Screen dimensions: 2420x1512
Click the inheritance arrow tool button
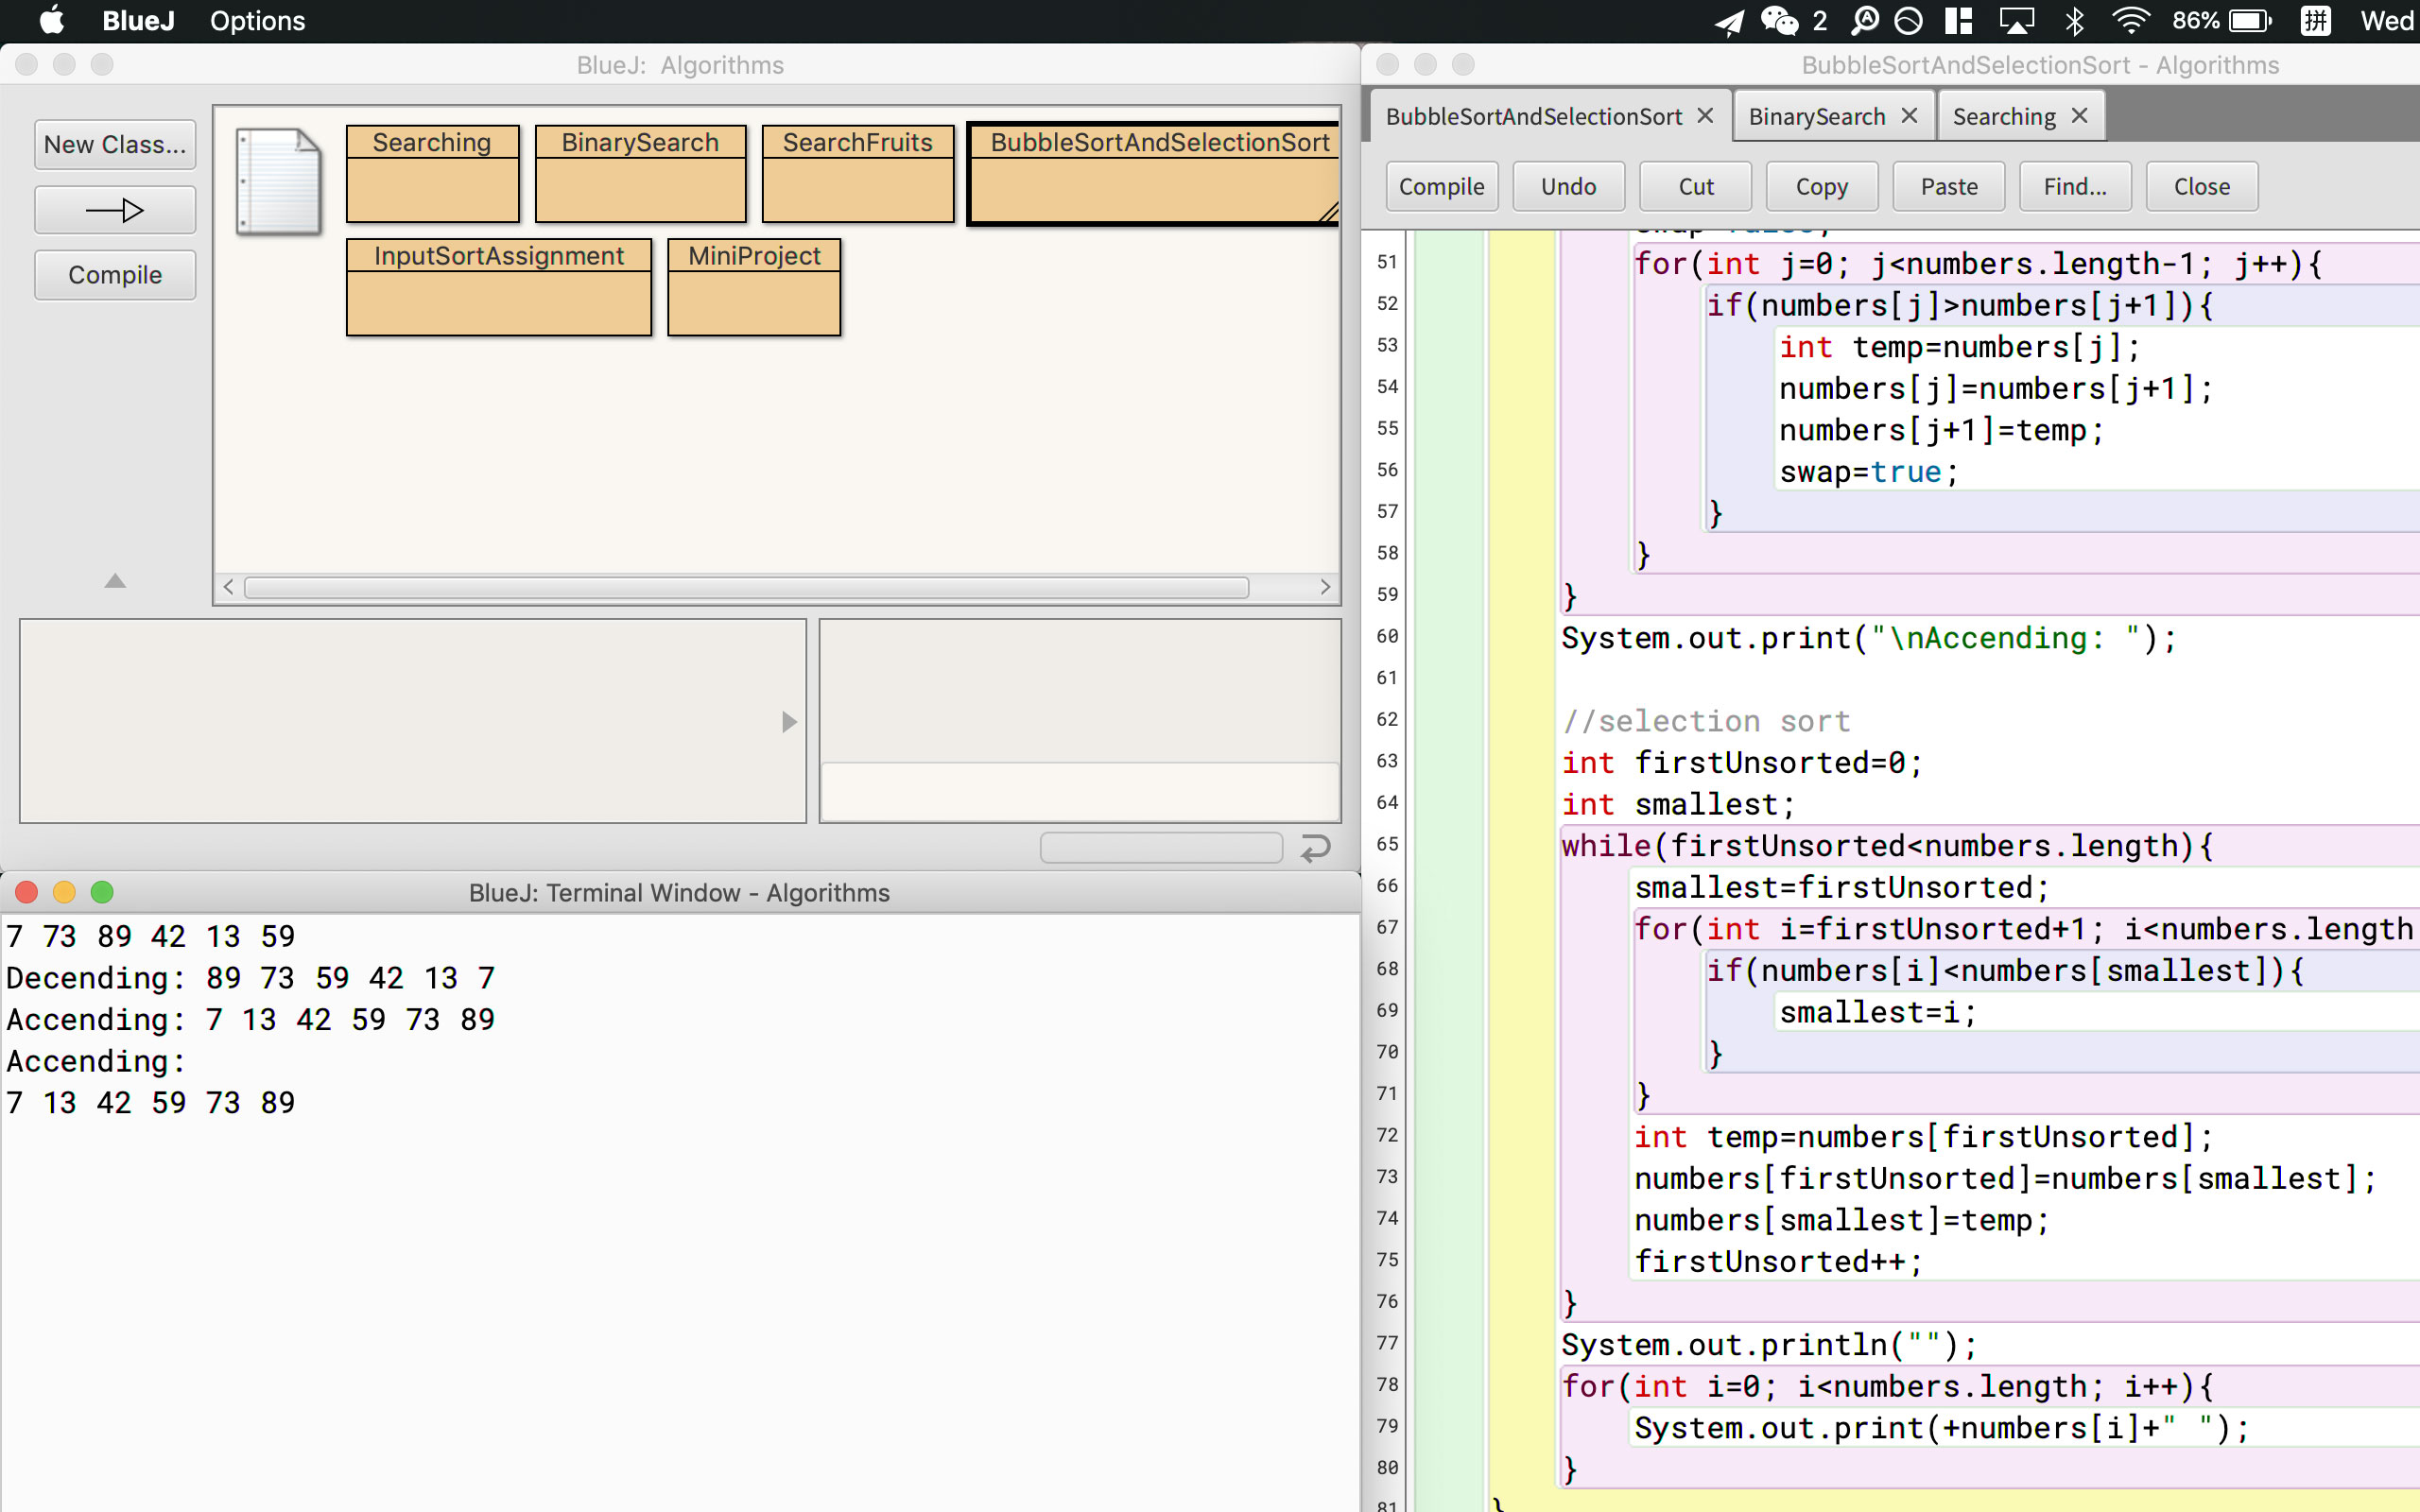pyautogui.click(x=115, y=210)
